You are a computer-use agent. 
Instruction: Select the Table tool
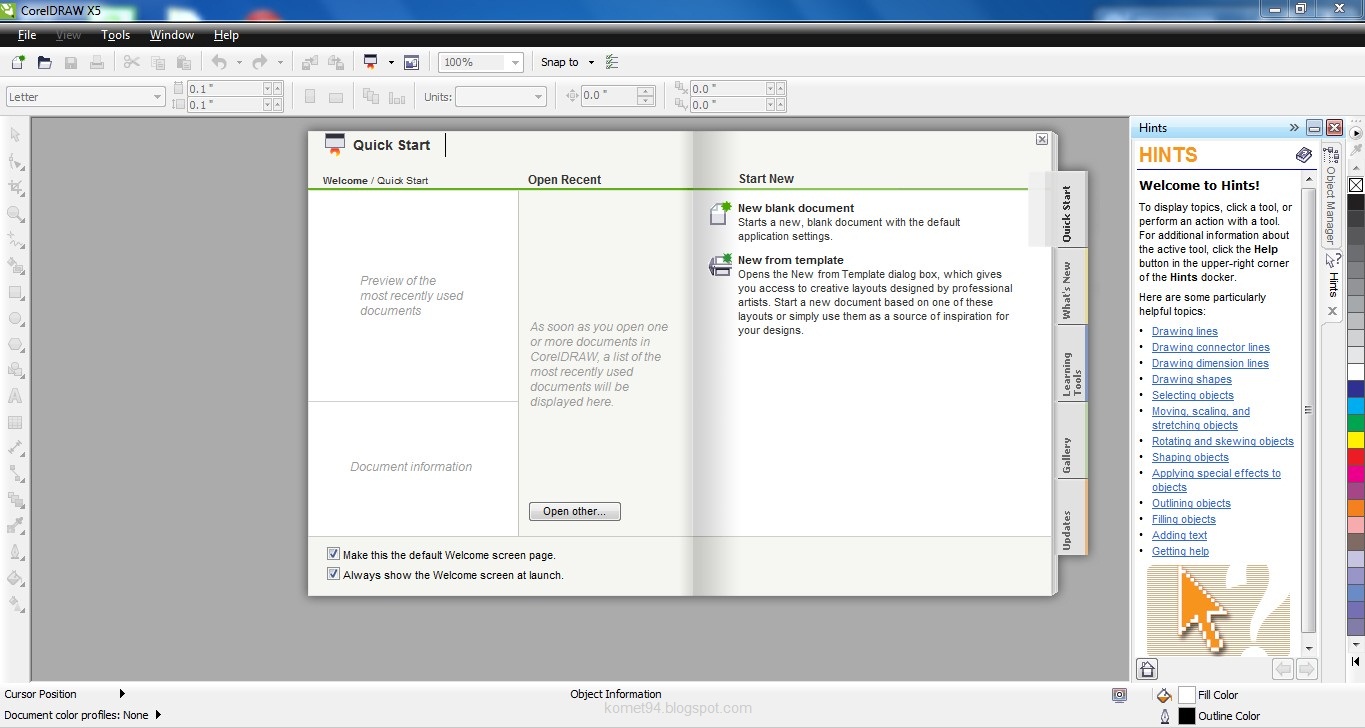(16, 422)
